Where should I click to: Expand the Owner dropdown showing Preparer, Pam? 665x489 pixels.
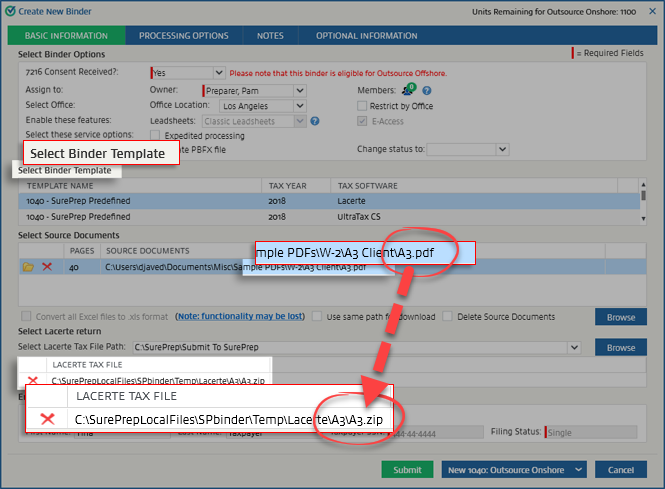(x=299, y=90)
